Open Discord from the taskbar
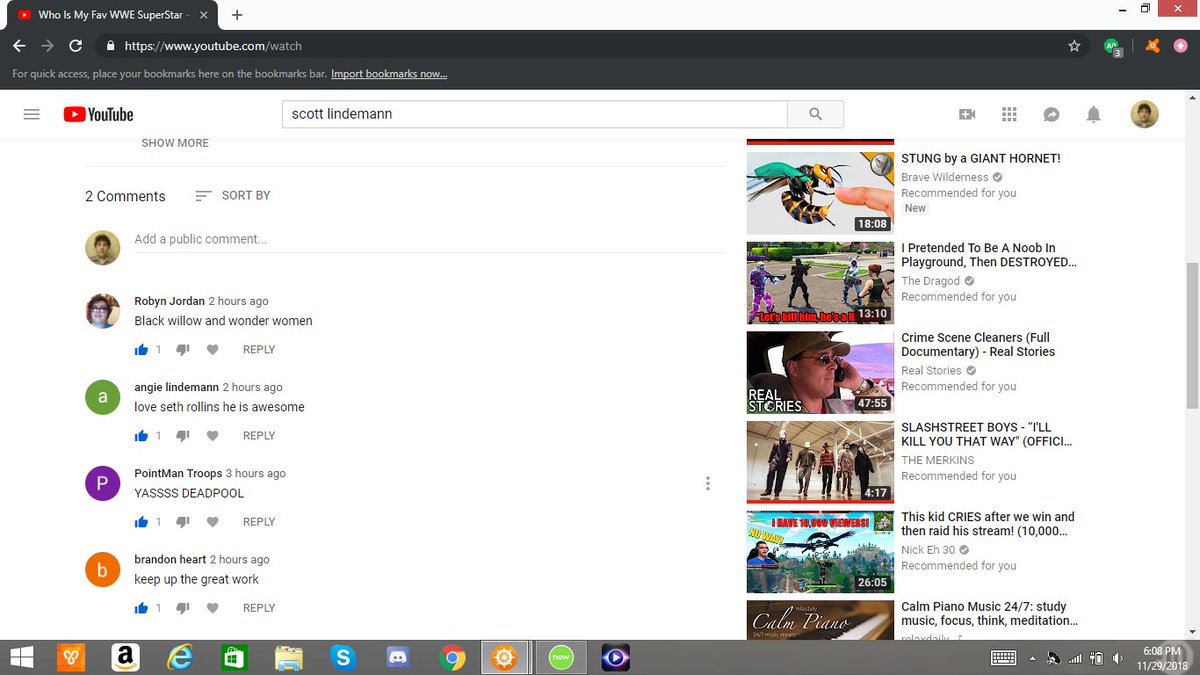The image size is (1200, 675). 398,657
